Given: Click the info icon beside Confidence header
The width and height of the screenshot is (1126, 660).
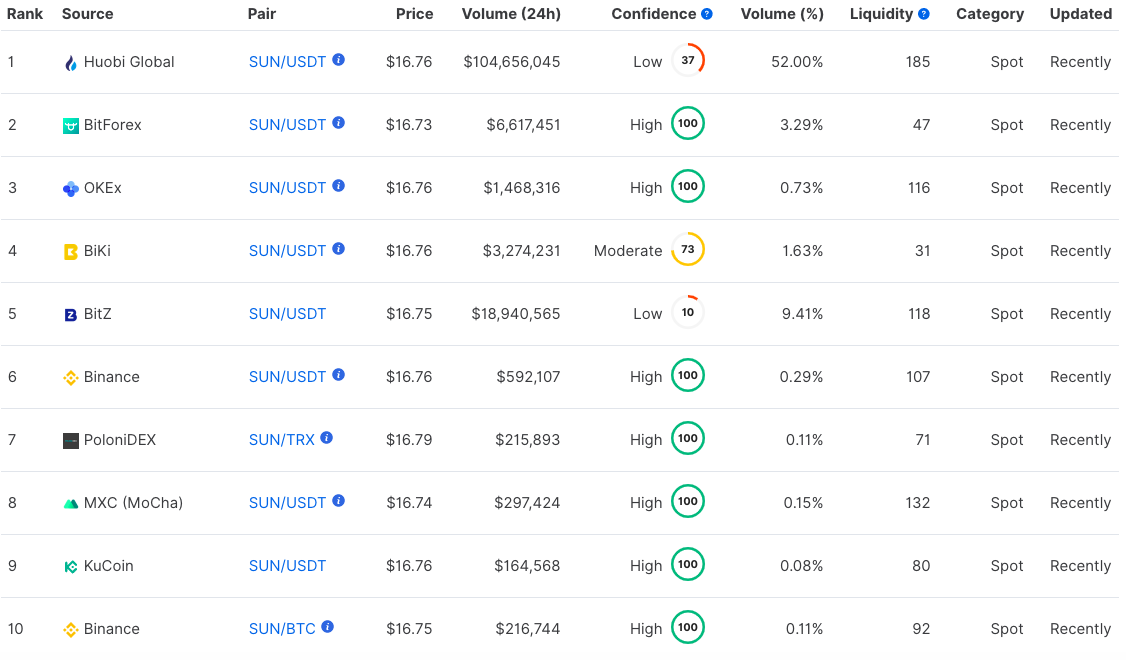Looking at the screenshot, I should (x=707, y=14).
